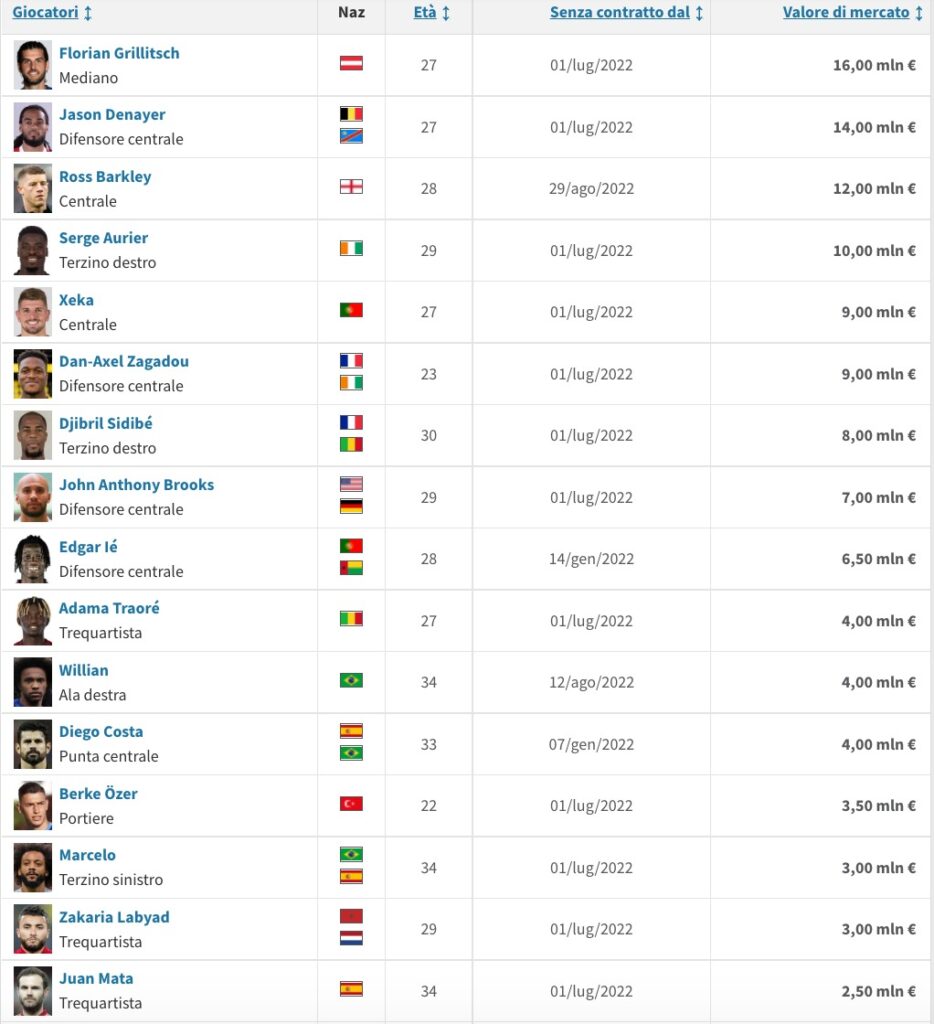The image size is (934, 1024).
Task: Click Djibril Sidibé's France flag icon
Action: (351, 423)
